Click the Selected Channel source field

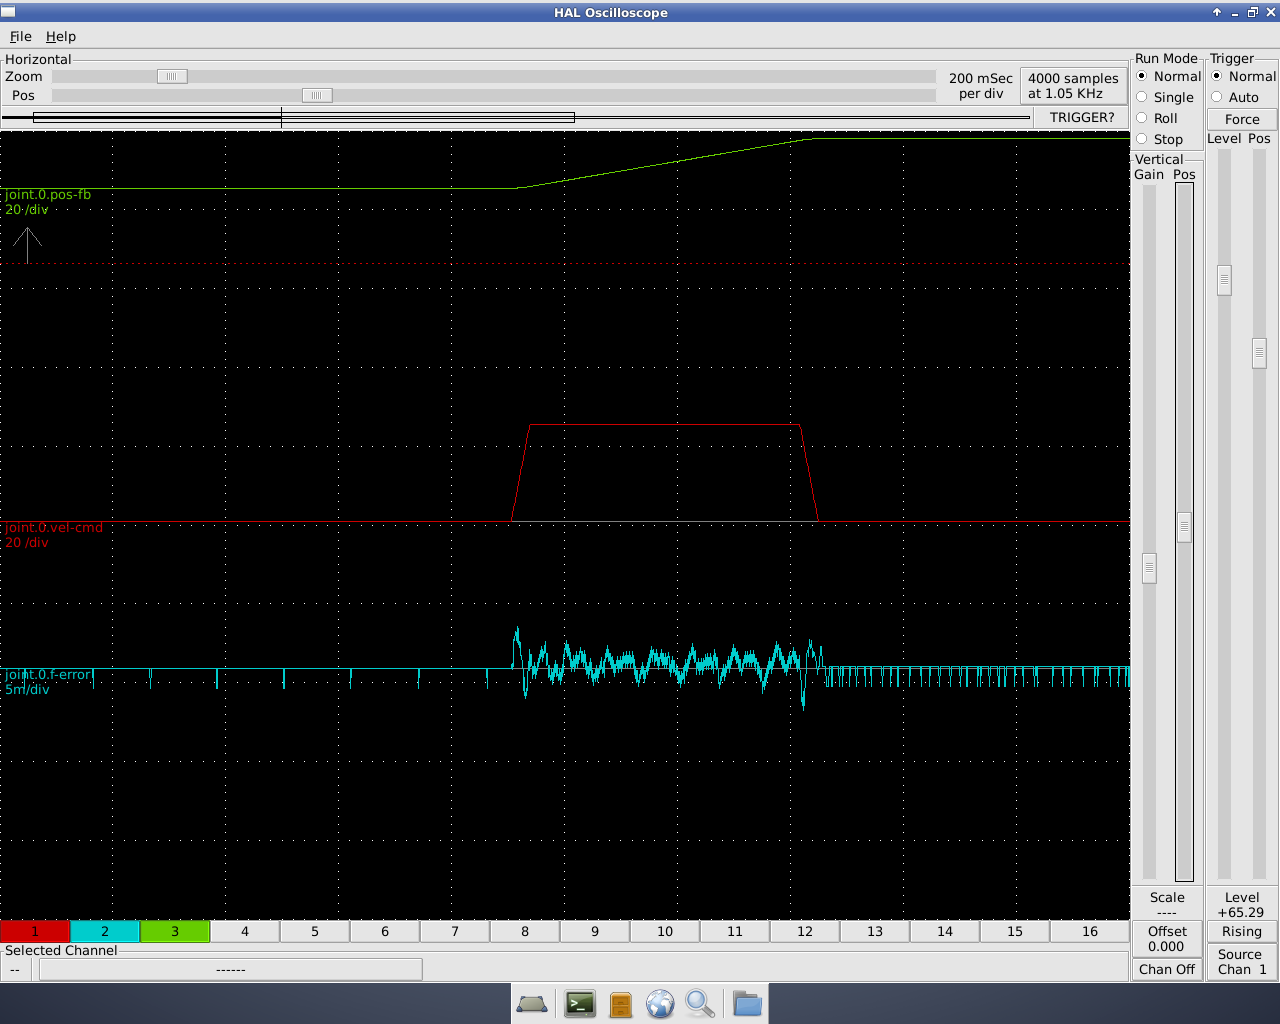230,969
